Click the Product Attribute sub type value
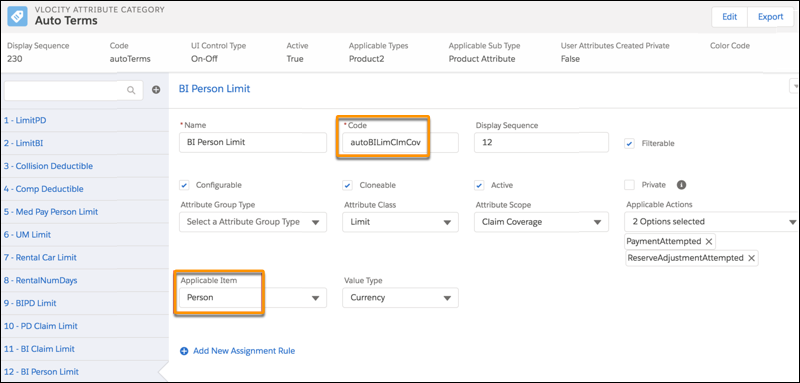This screenshot has height=383, width=800. click(482, 59)
